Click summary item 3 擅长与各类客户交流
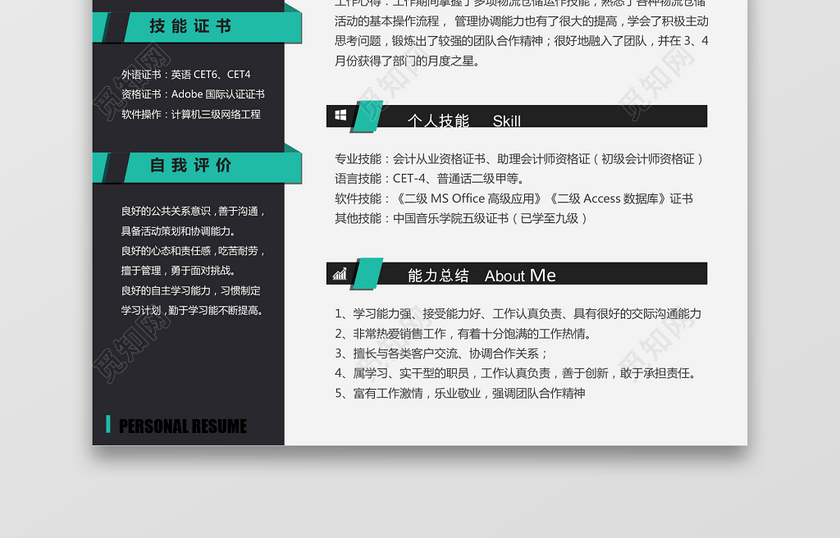Screen dimensions: 840x538 pos(441,354)
